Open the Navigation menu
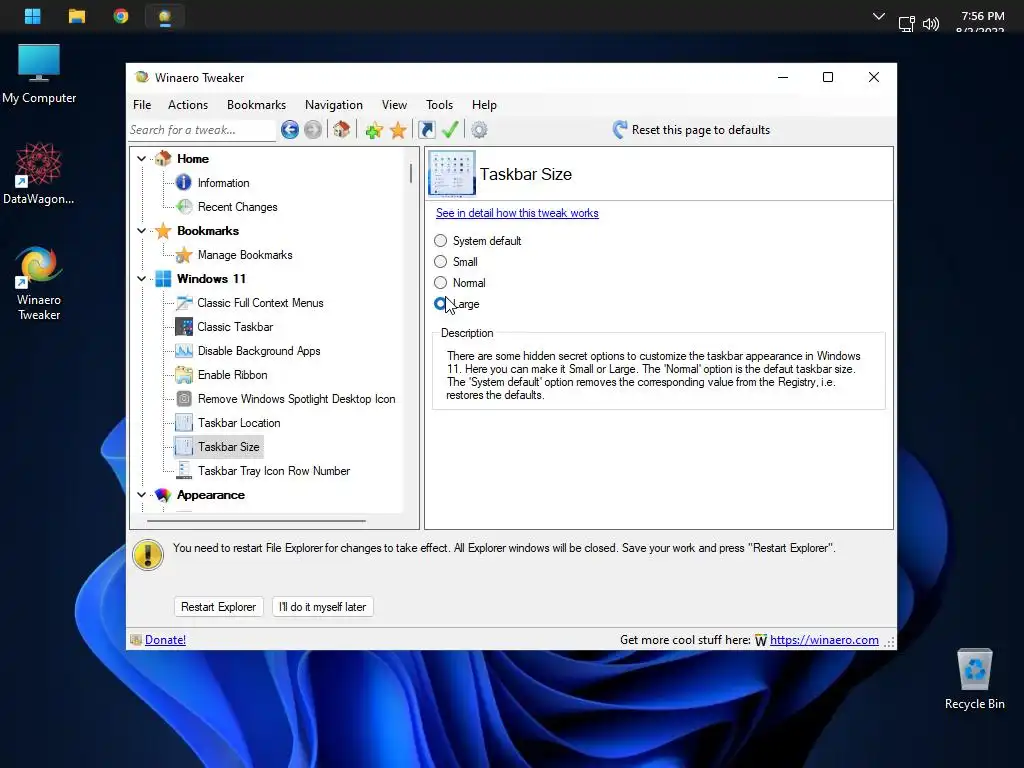1024x768 pixels. 334,104
